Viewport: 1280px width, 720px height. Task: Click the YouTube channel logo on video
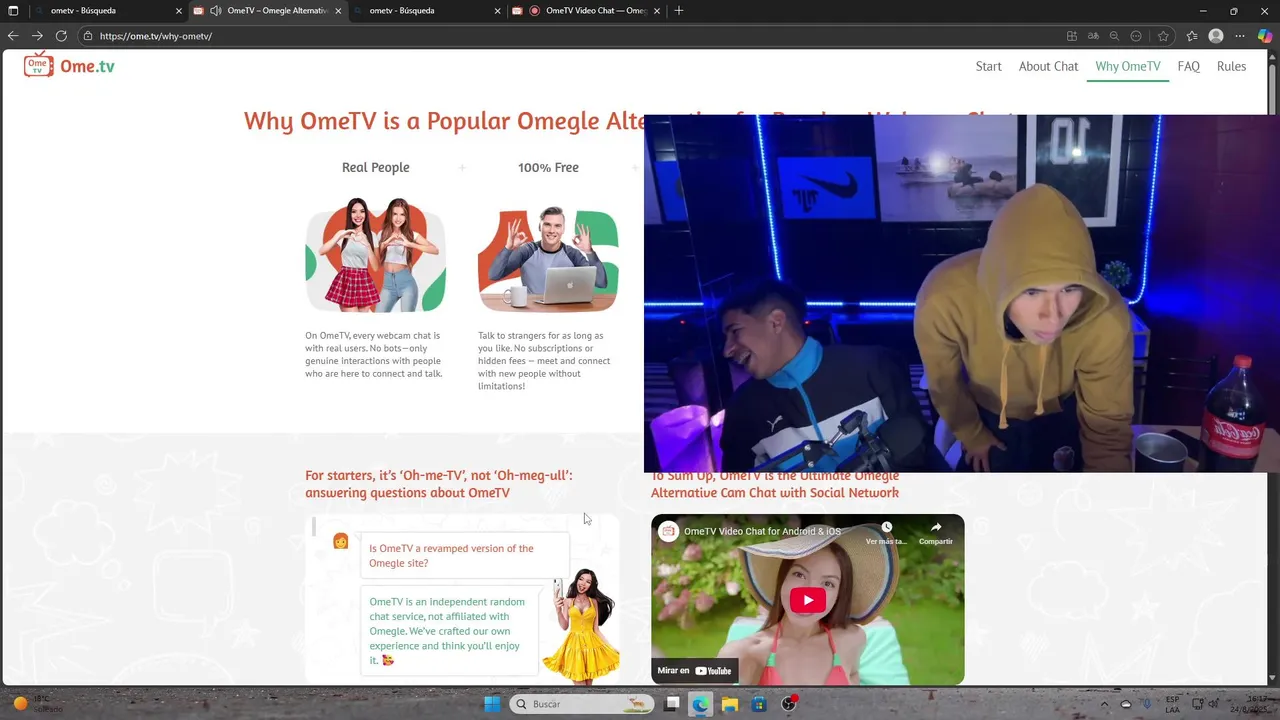[x=668, y=531]
